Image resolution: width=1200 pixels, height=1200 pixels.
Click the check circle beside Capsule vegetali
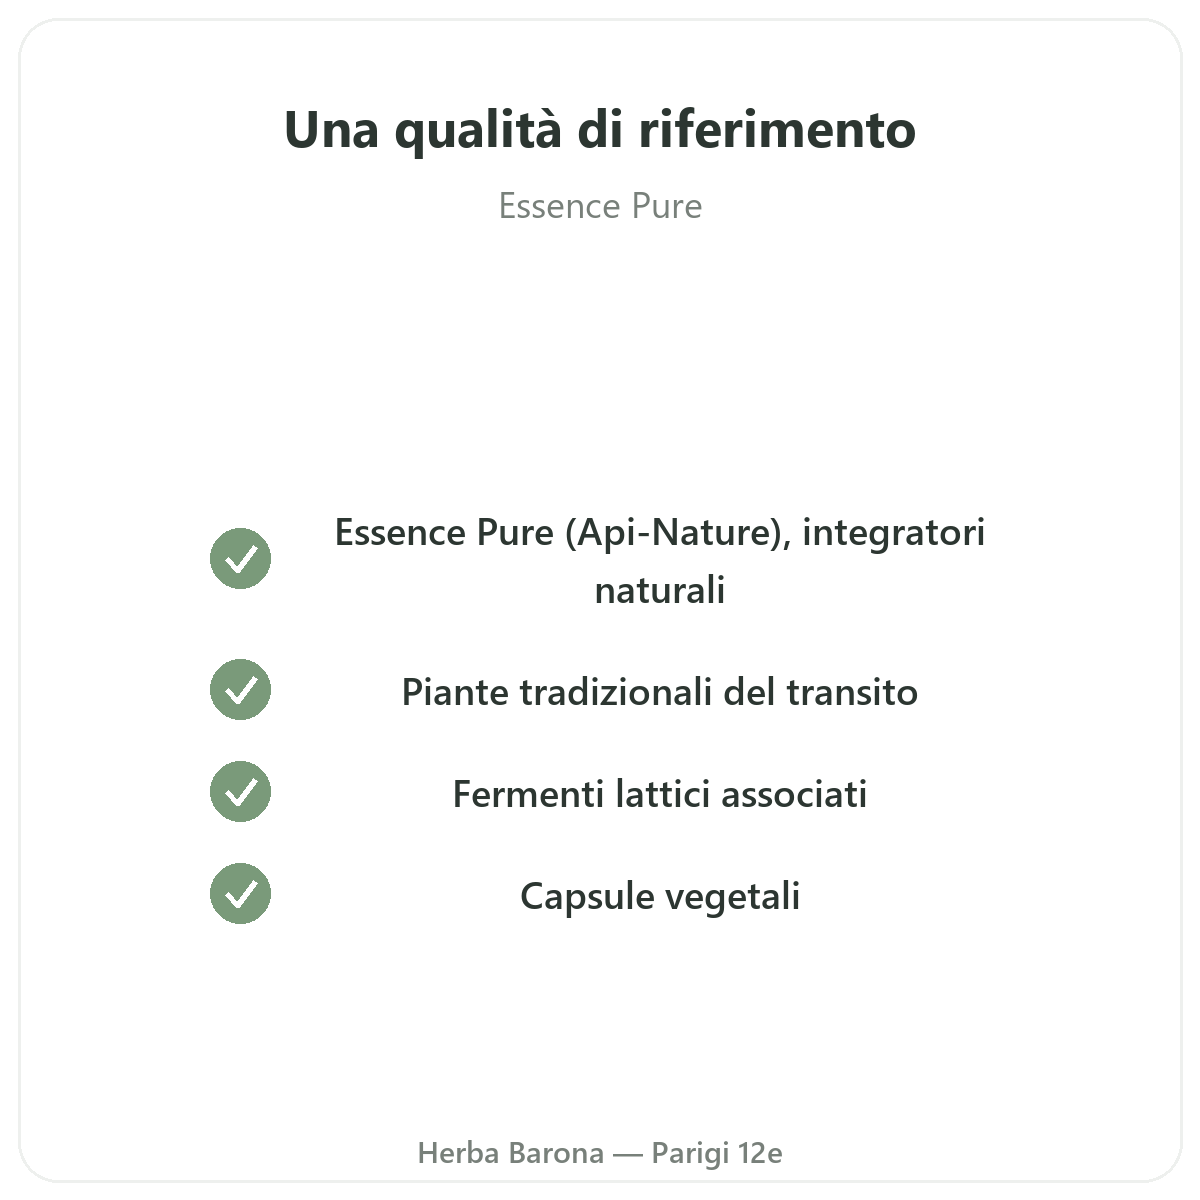coord(240,893)
